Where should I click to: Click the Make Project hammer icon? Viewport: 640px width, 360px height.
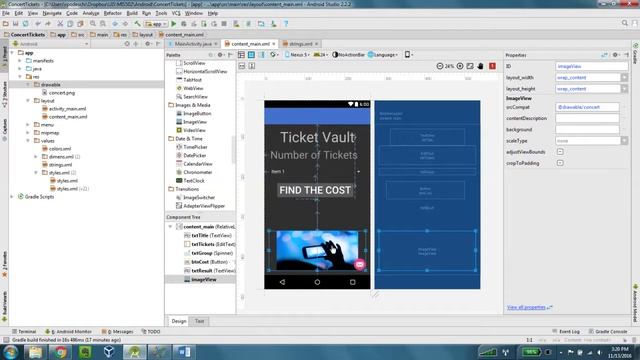137,24
